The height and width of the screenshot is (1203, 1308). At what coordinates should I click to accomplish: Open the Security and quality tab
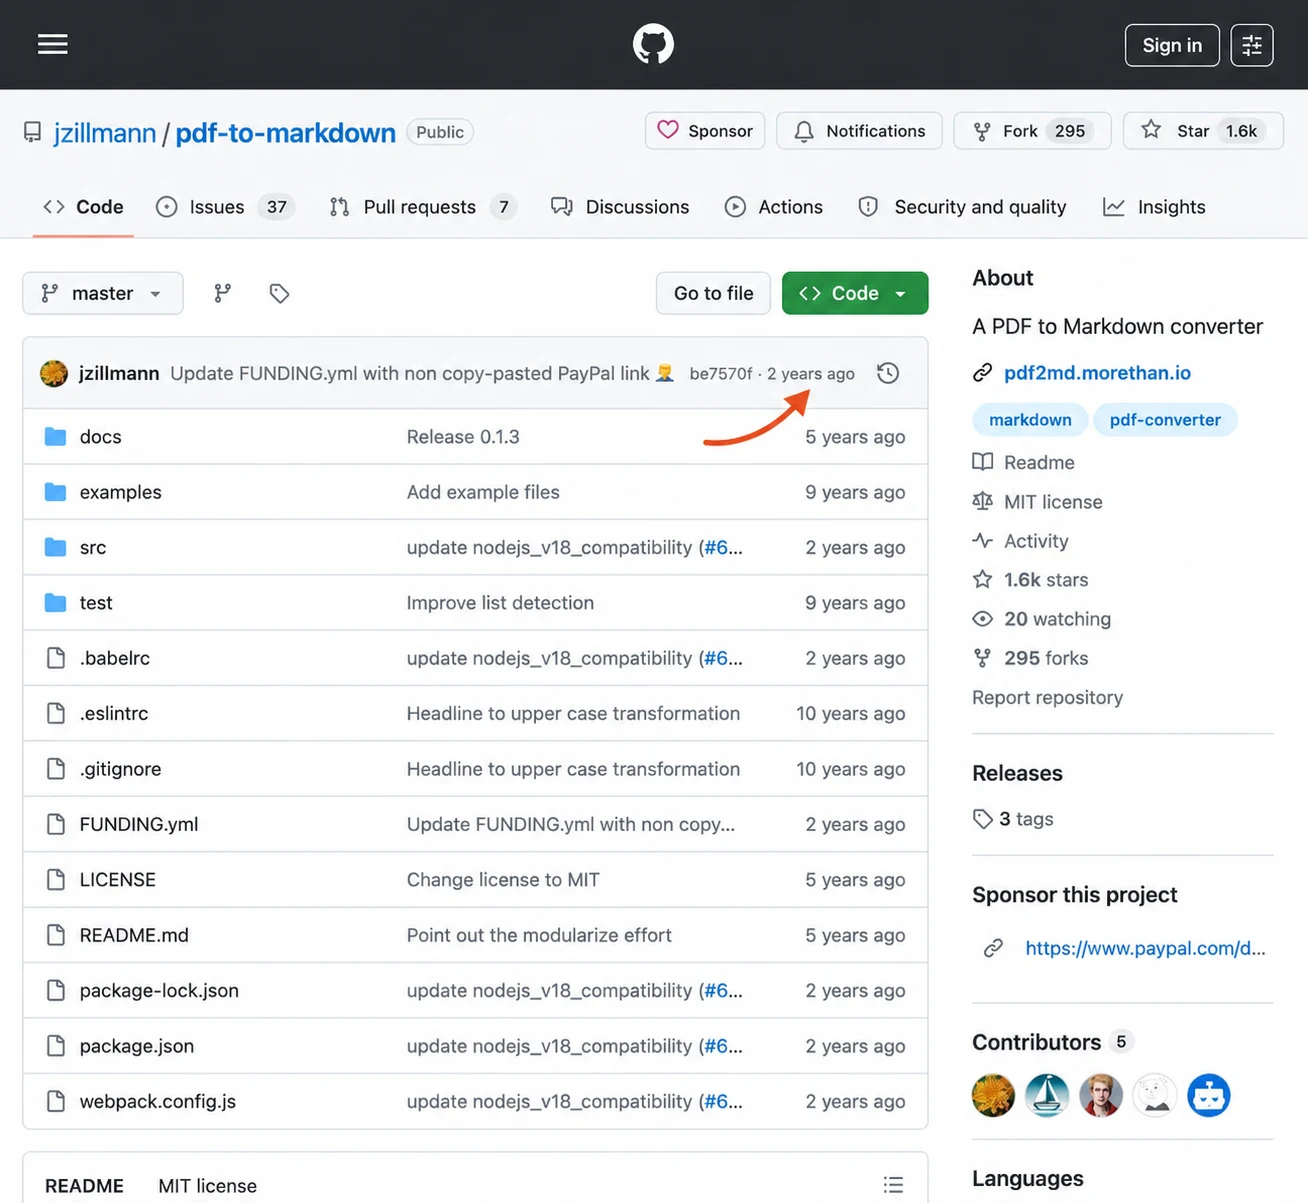(962, 207)
